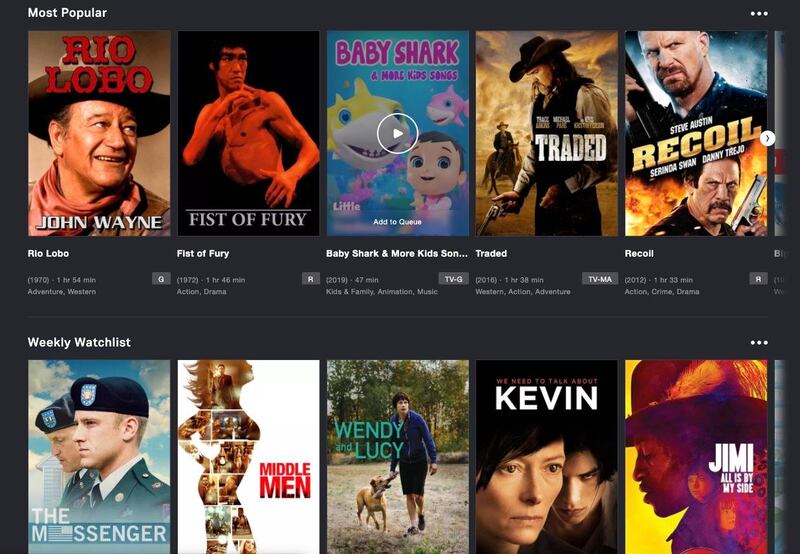Click the TV-MA rating badge under Traded

(600, 279)
